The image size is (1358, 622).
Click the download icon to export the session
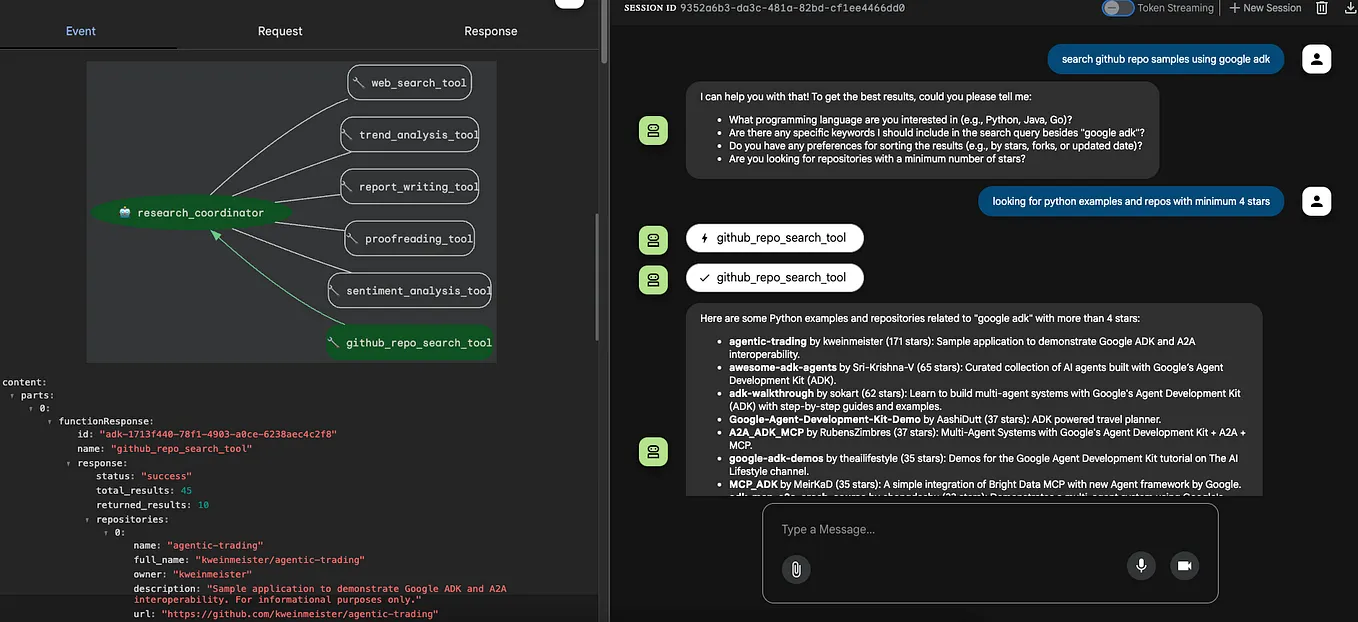(1348, 8)
